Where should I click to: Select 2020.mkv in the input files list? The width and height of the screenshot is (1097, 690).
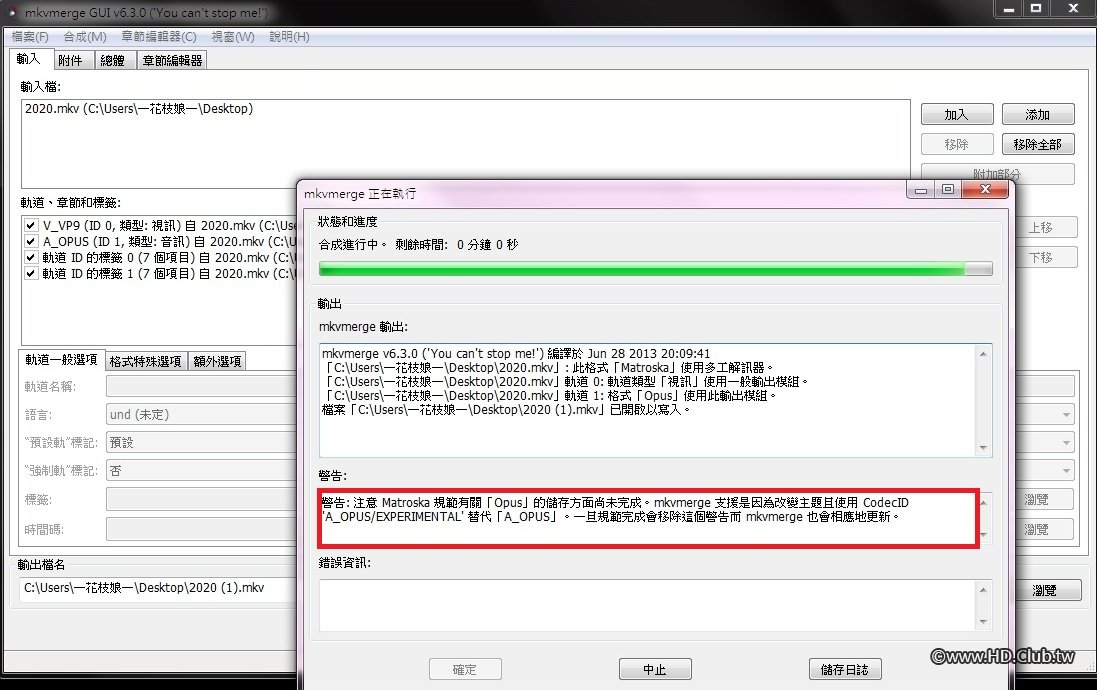[x=139, y=108]
